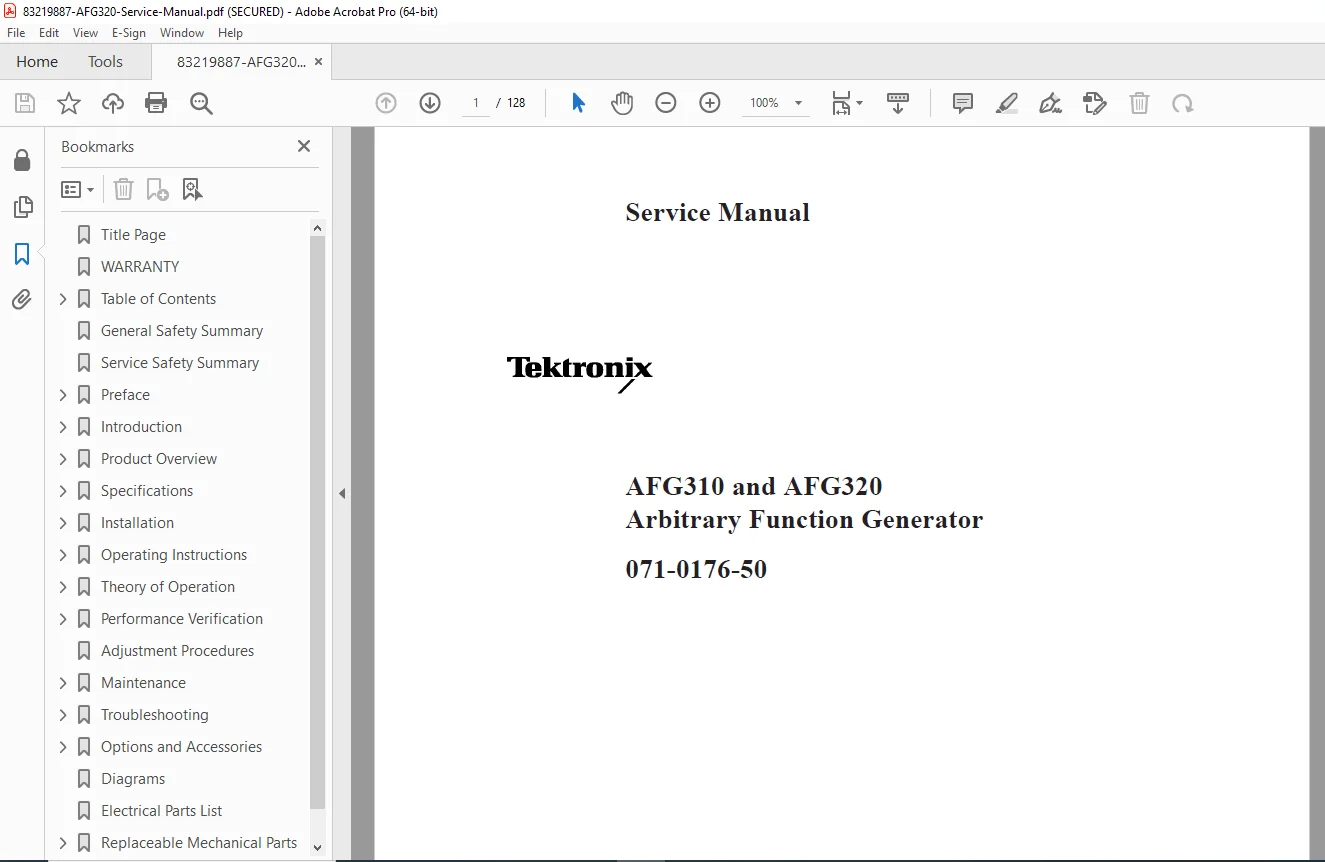Open the Electrical Parts List bookmark
The image size is (1325, 862).
point(161,811)
